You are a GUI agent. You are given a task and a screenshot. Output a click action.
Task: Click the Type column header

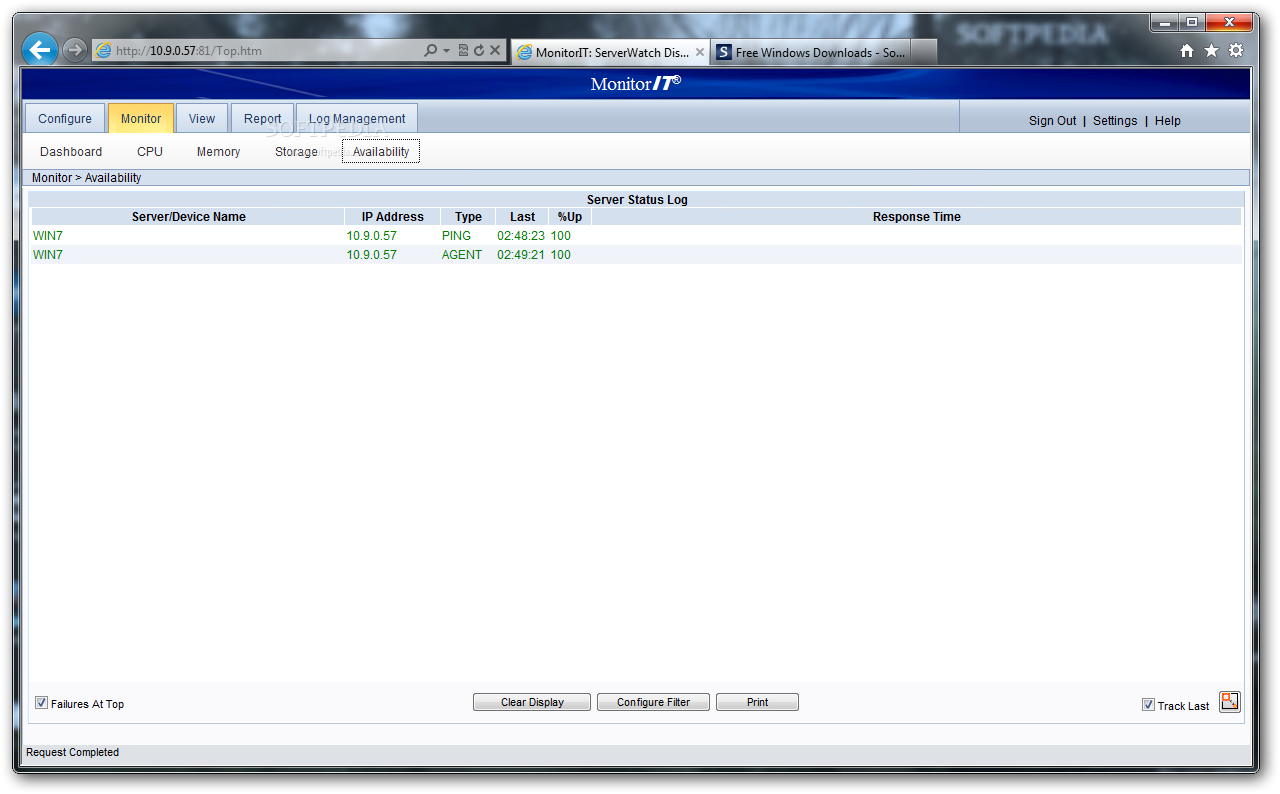pos(468,216)
